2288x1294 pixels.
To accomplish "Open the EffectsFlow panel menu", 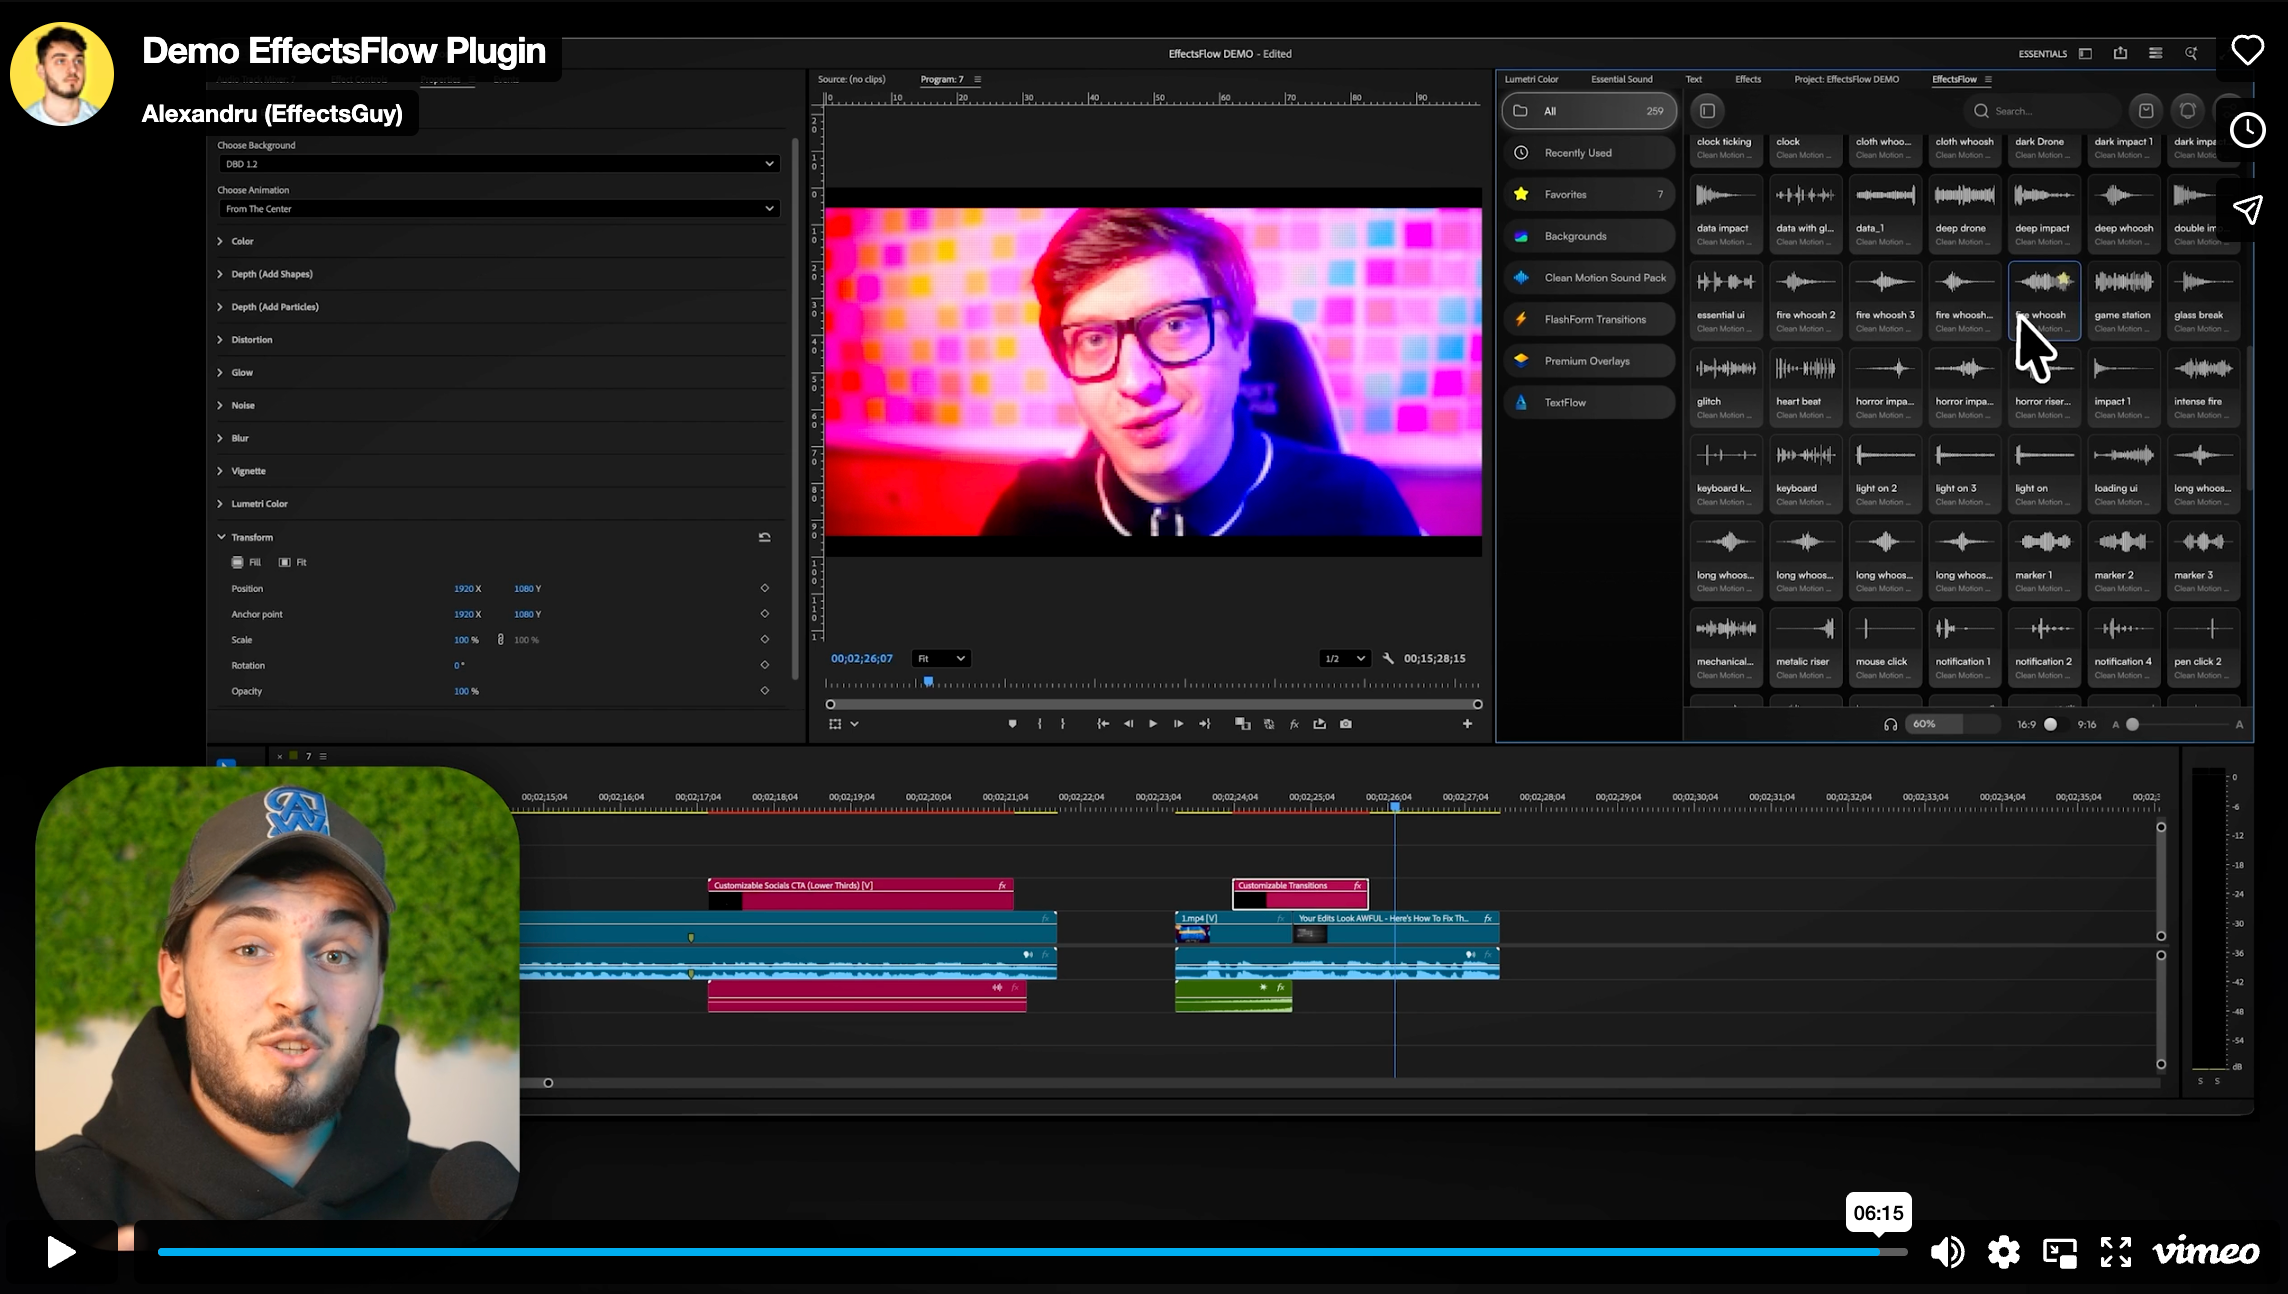I will (x=1988, y=79).
